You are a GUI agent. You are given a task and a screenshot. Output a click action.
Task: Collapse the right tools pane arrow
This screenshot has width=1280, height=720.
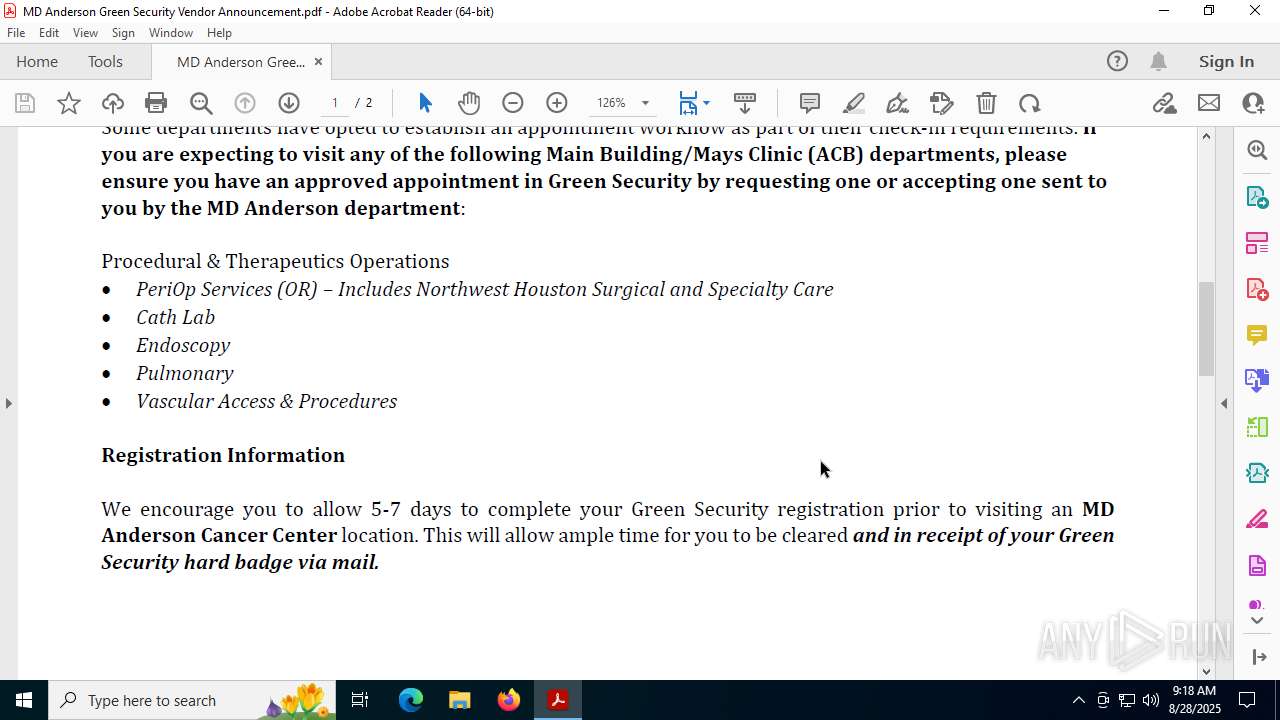pos(1257,657)
